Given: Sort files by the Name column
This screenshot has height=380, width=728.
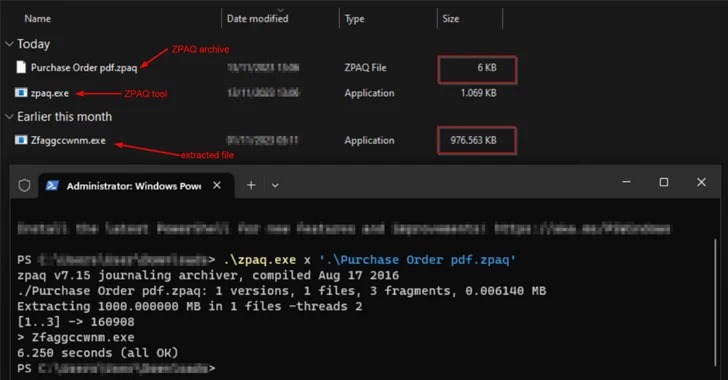Looking at the screenshot, I should point(38,19).
